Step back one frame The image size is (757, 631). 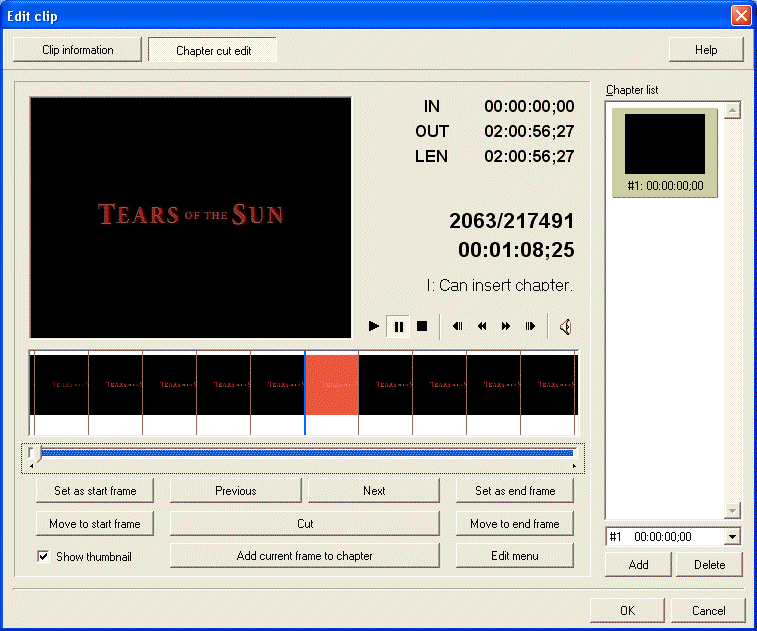[458, 326]
